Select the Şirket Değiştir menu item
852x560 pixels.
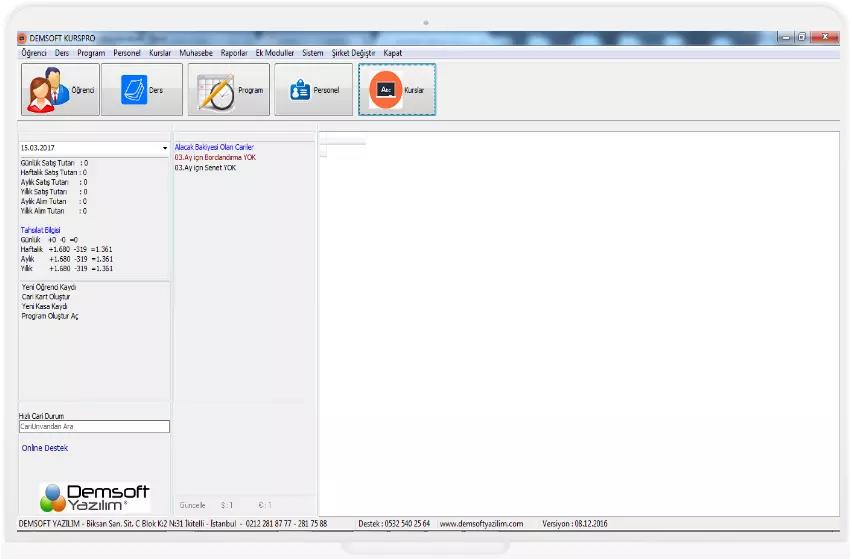(353, 53)
